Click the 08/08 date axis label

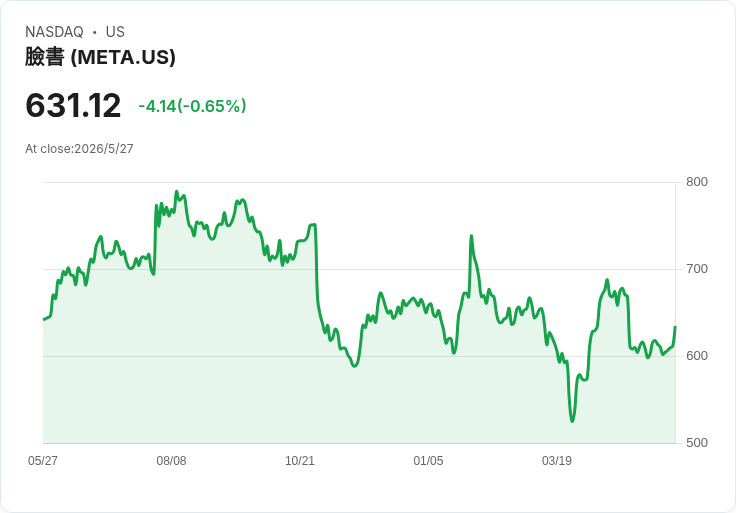click(171, 460)
